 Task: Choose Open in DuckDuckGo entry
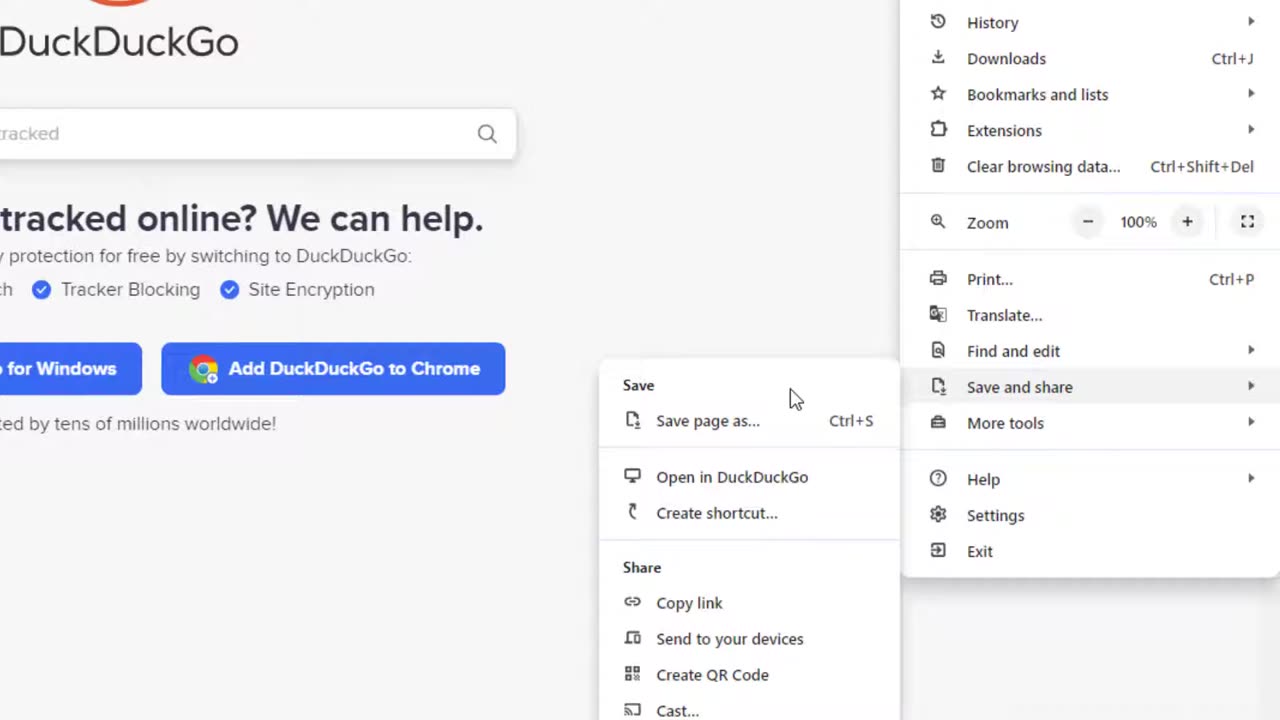pos(749,477)
